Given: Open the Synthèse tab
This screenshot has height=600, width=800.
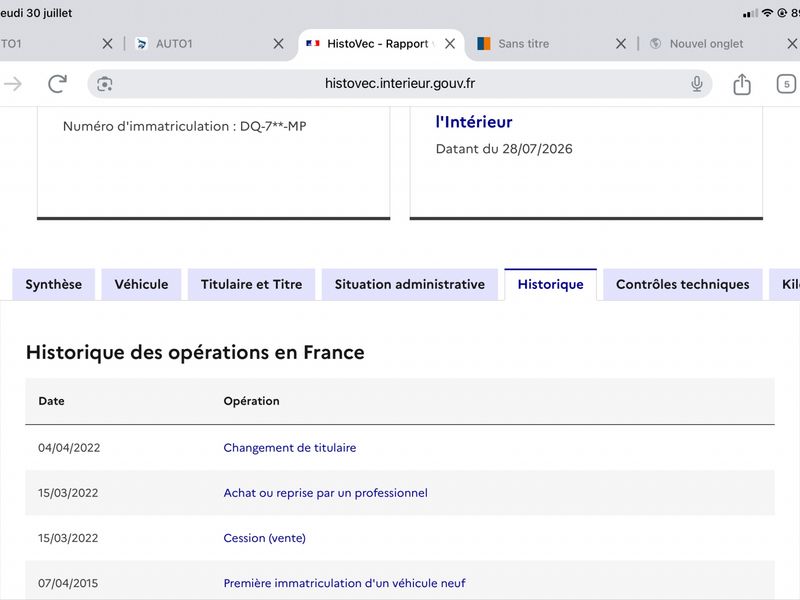Looking at the screenshot, I should point(54,284).
